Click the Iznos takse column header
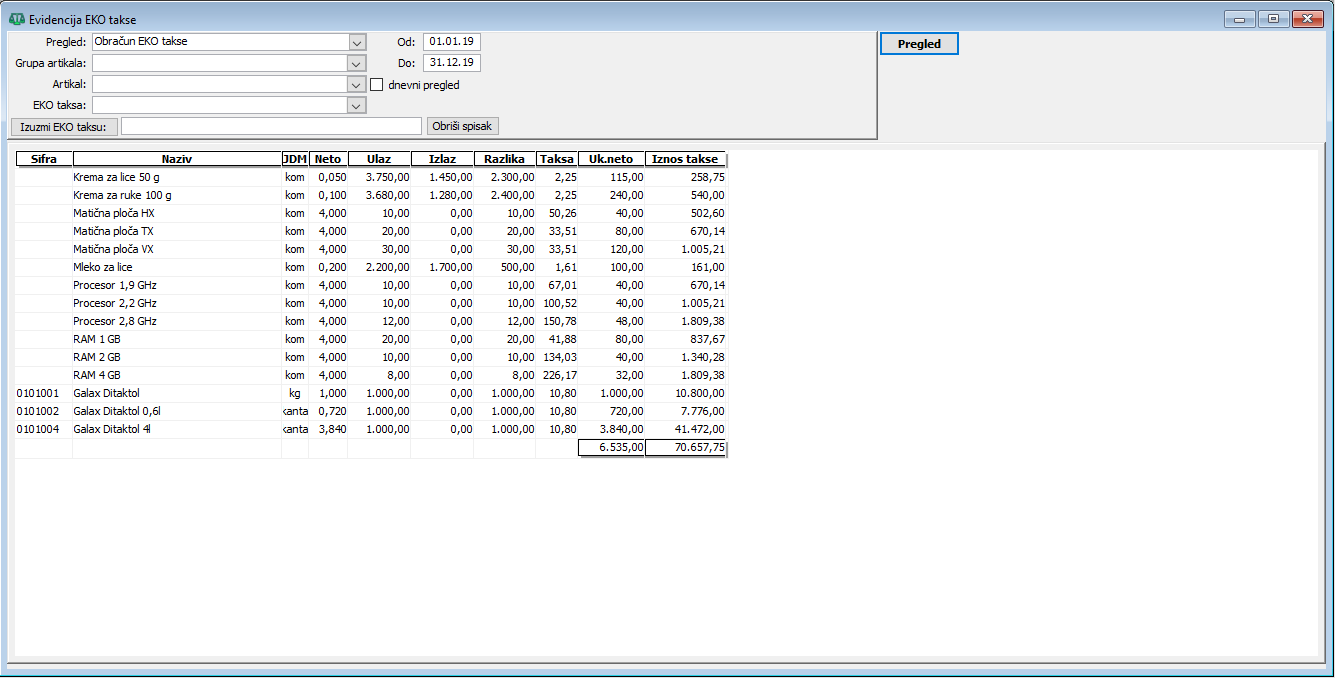 click(685, 159)
